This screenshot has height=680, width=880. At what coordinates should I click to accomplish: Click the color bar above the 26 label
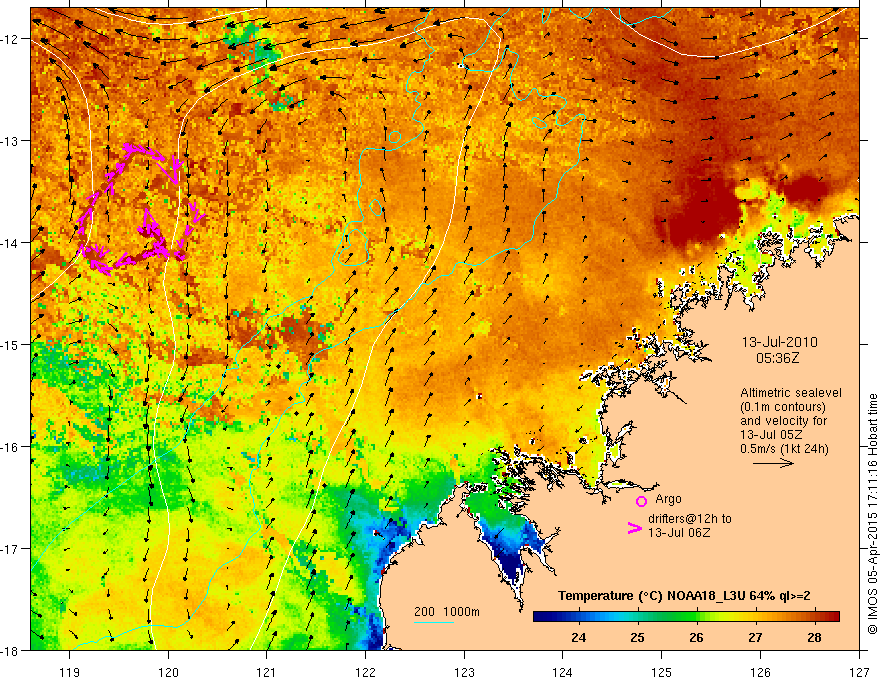tap(696, 617)
